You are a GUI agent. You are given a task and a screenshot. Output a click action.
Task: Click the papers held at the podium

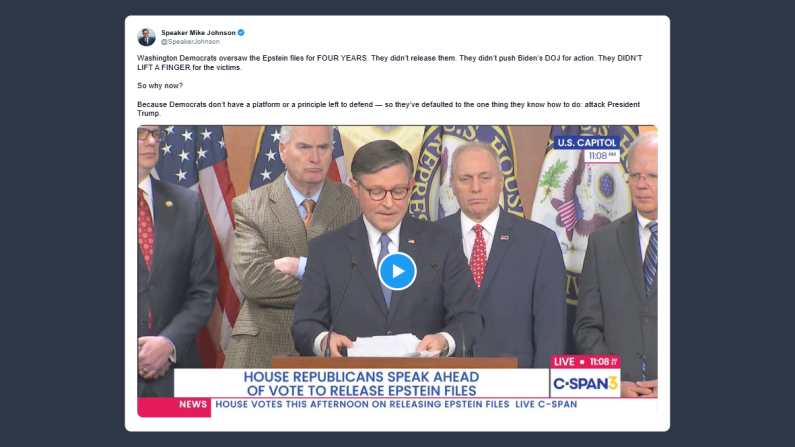385,344
